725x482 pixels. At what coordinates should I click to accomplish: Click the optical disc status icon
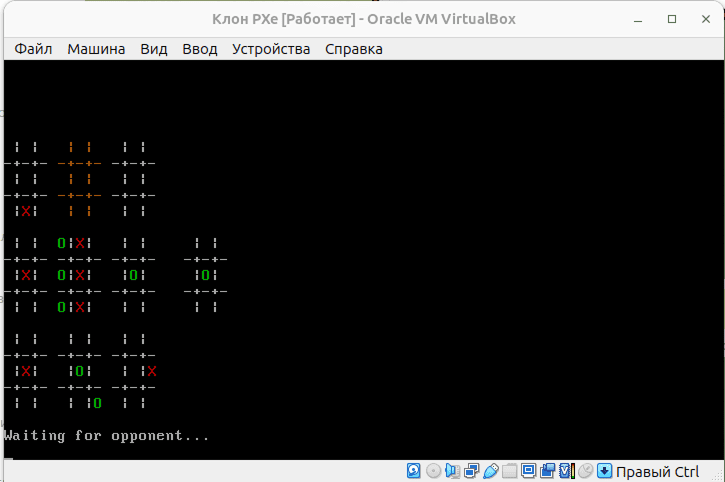(x=433, y=471)
